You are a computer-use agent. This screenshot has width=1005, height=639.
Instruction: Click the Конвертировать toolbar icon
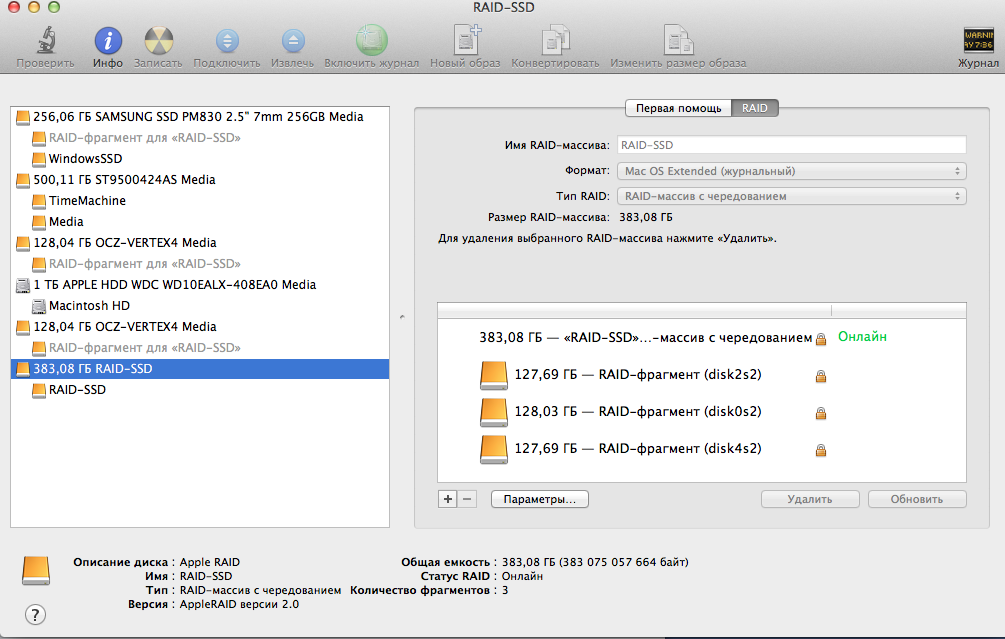555,40
